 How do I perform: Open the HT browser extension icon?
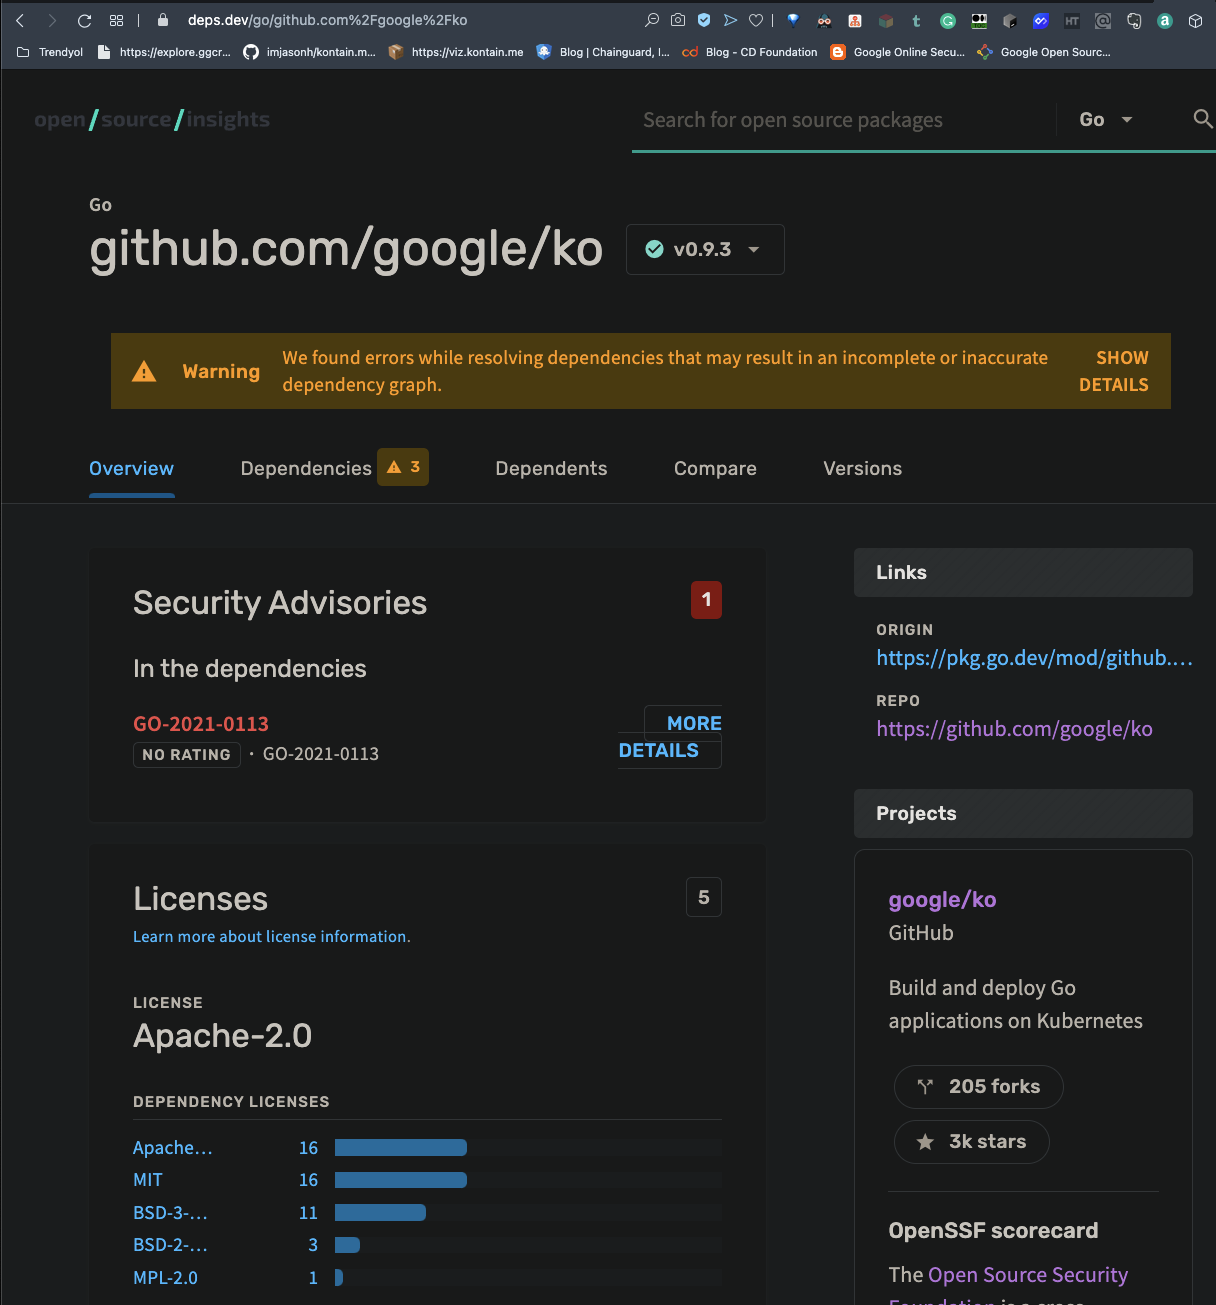pos(1071,20)
